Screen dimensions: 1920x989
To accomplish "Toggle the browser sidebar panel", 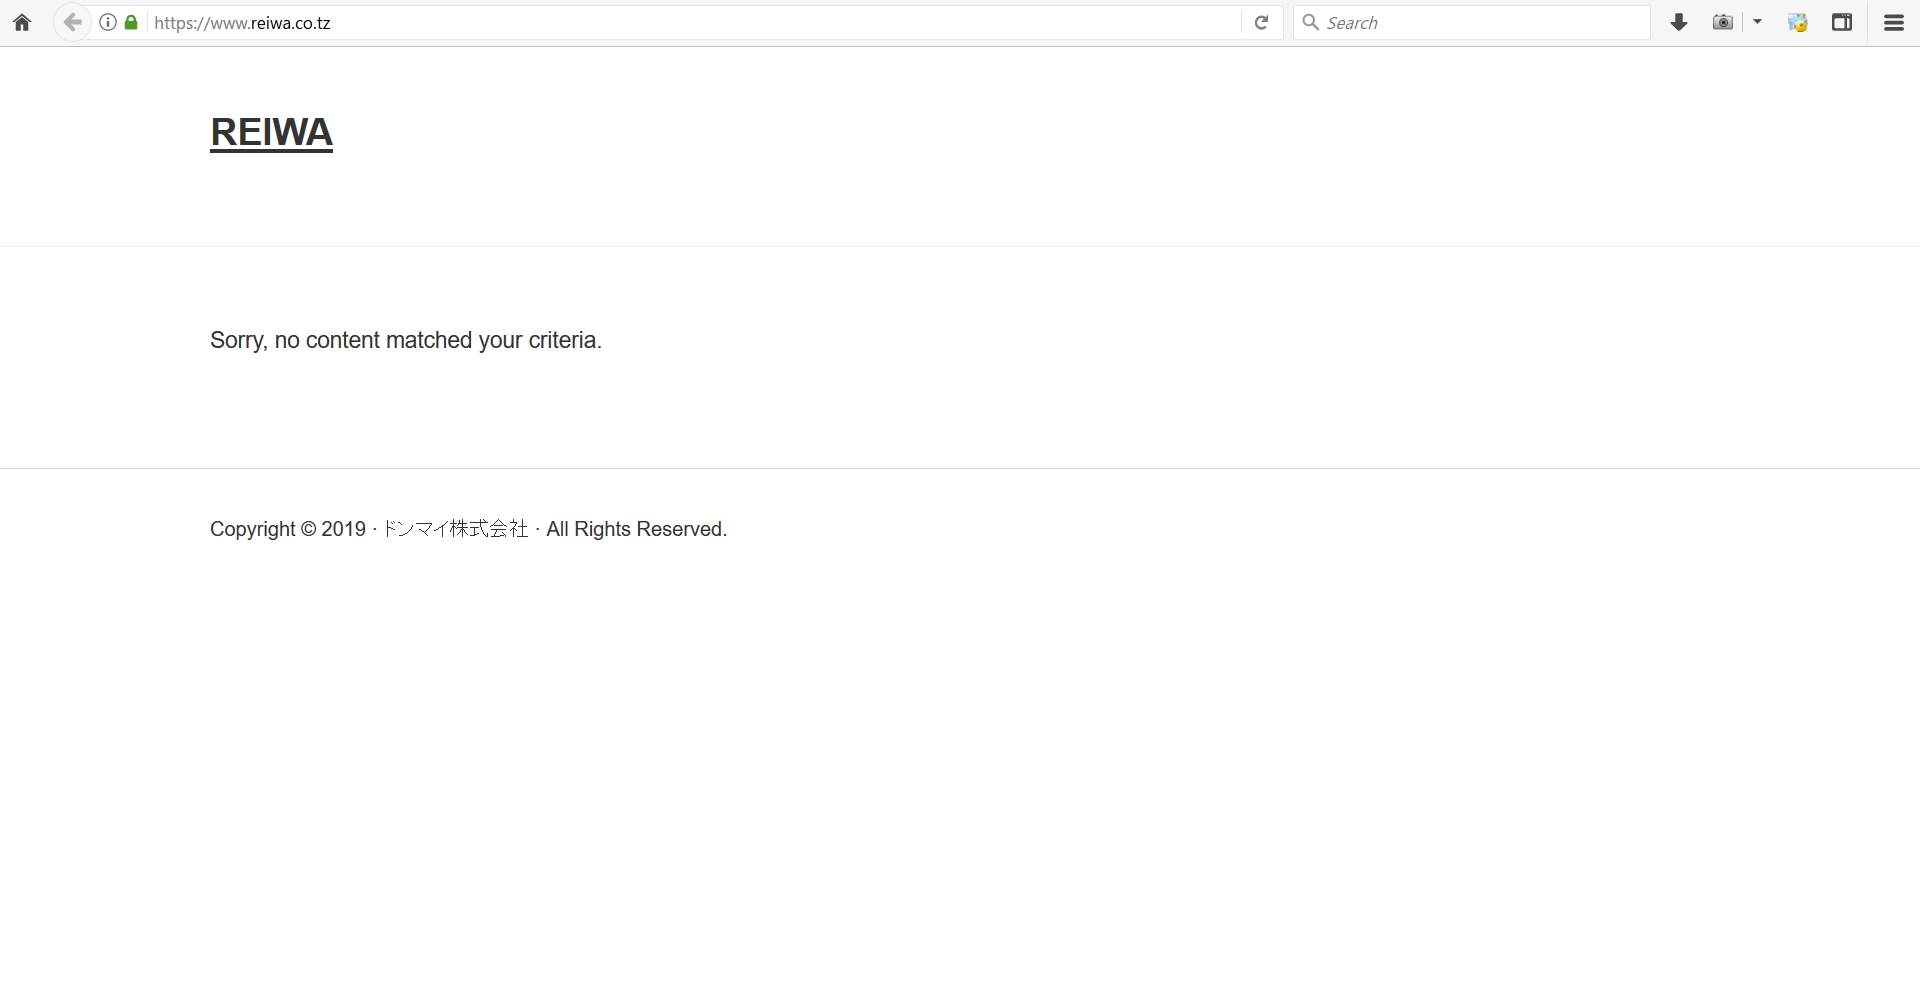I will pos(1842,23).
